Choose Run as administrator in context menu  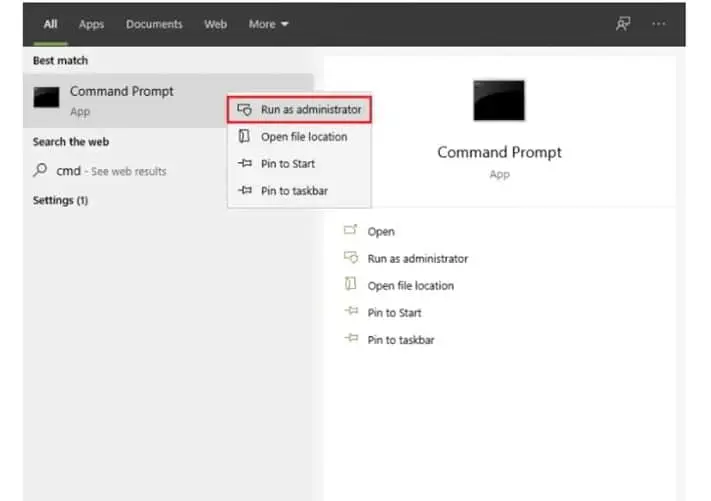point(299,109)
